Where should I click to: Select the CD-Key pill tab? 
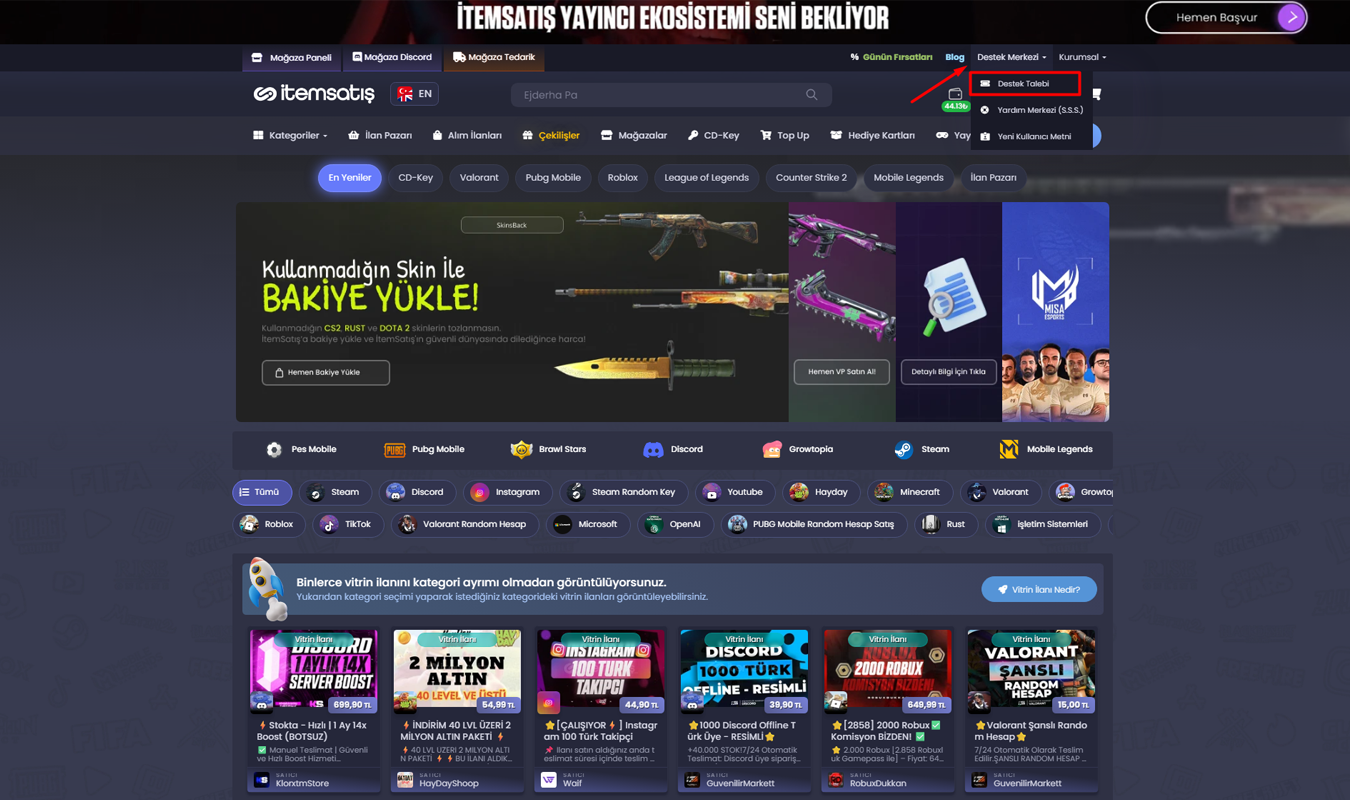pyautogui.click(x=416, y=178)
